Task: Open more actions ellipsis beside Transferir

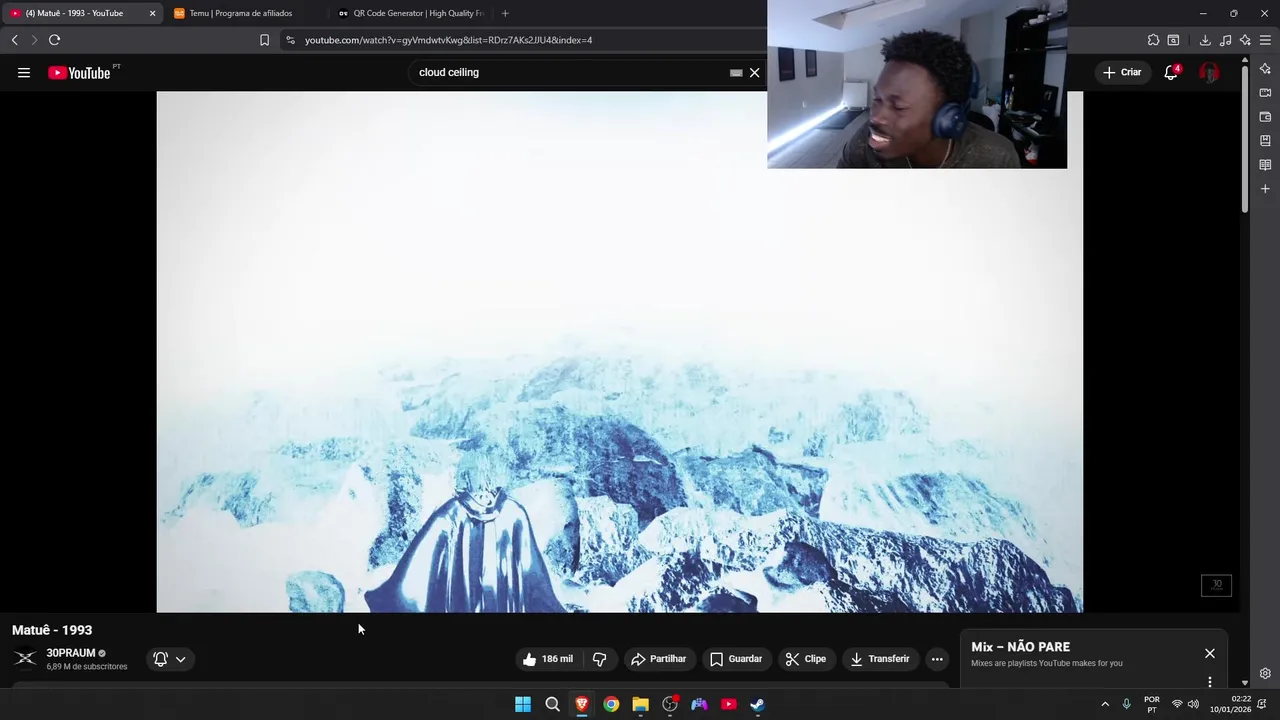Action: tap(937, 659)
